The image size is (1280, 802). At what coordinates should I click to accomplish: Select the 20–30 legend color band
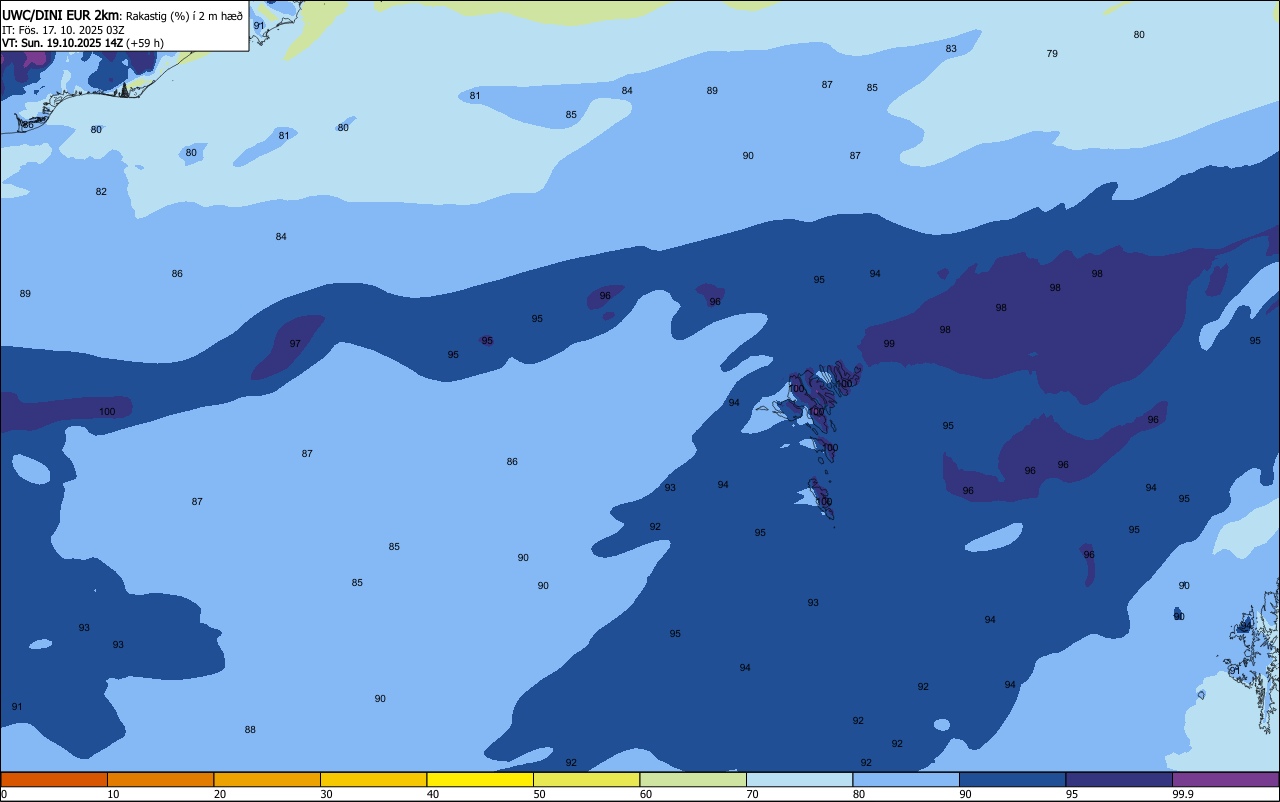pos(267,779)
